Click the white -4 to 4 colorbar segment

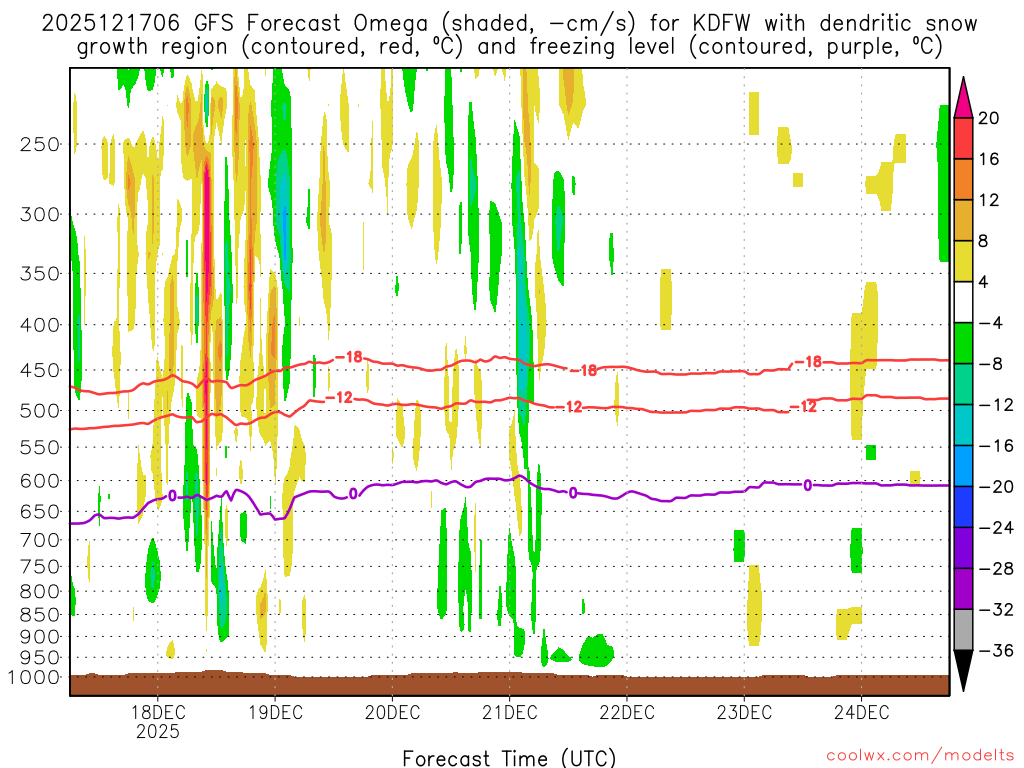click(963, 302)
